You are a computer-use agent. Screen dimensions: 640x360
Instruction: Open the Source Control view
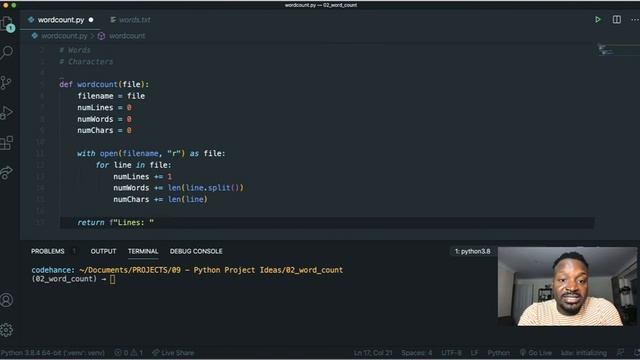pyautogui.click(x=6, y=82)
